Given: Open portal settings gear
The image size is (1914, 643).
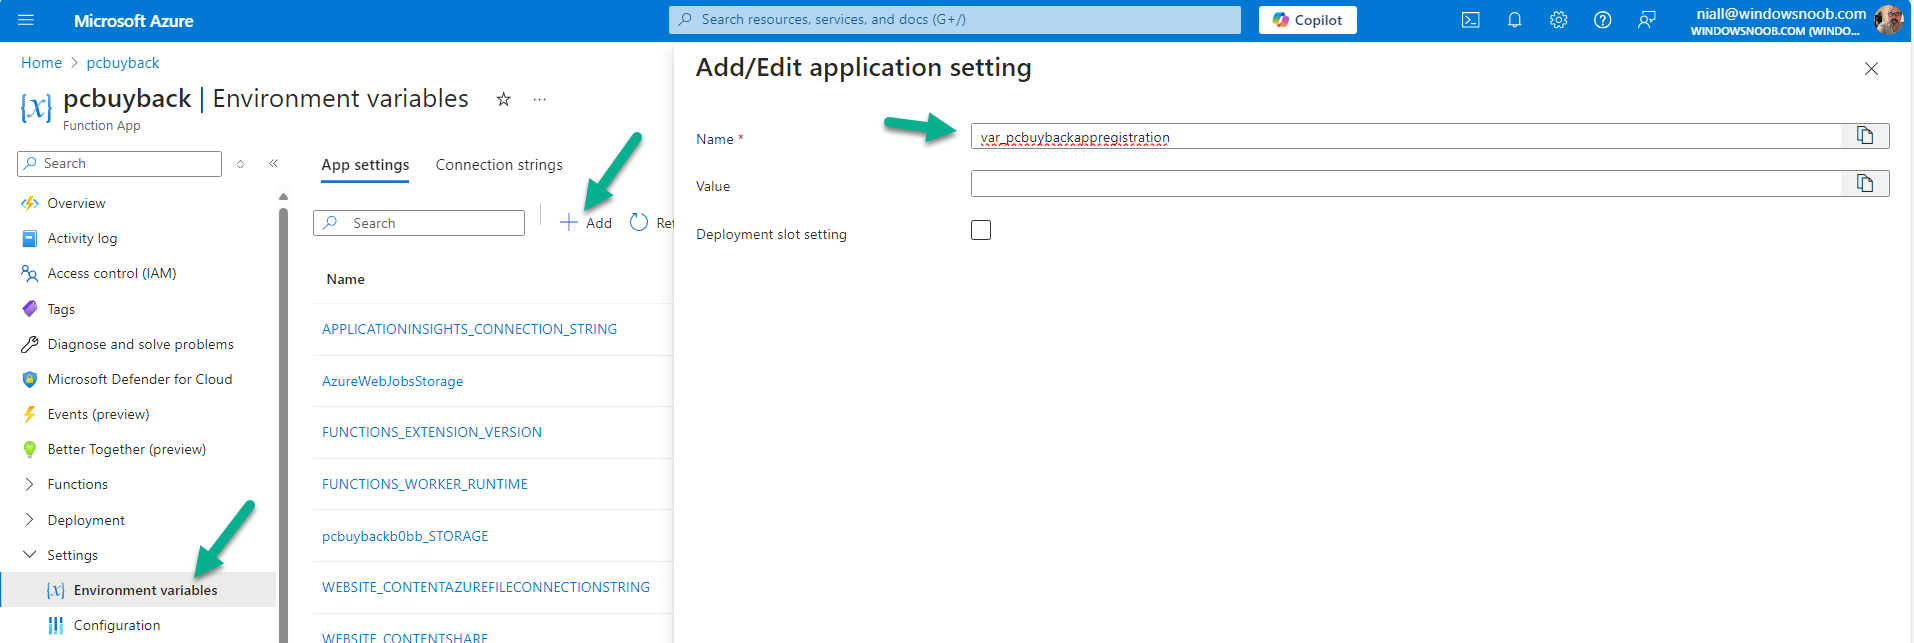Looking at the screenshot, I should 1559,20.
